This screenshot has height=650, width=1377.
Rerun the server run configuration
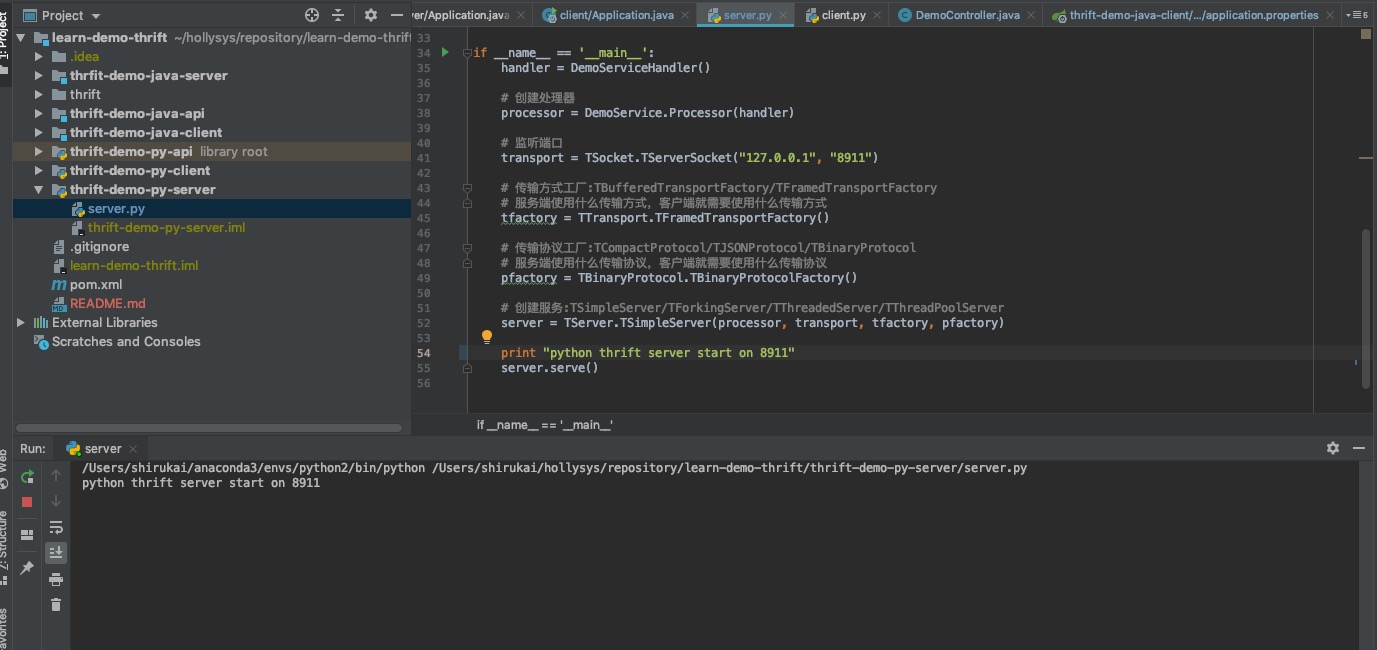[x=27, y=477]
